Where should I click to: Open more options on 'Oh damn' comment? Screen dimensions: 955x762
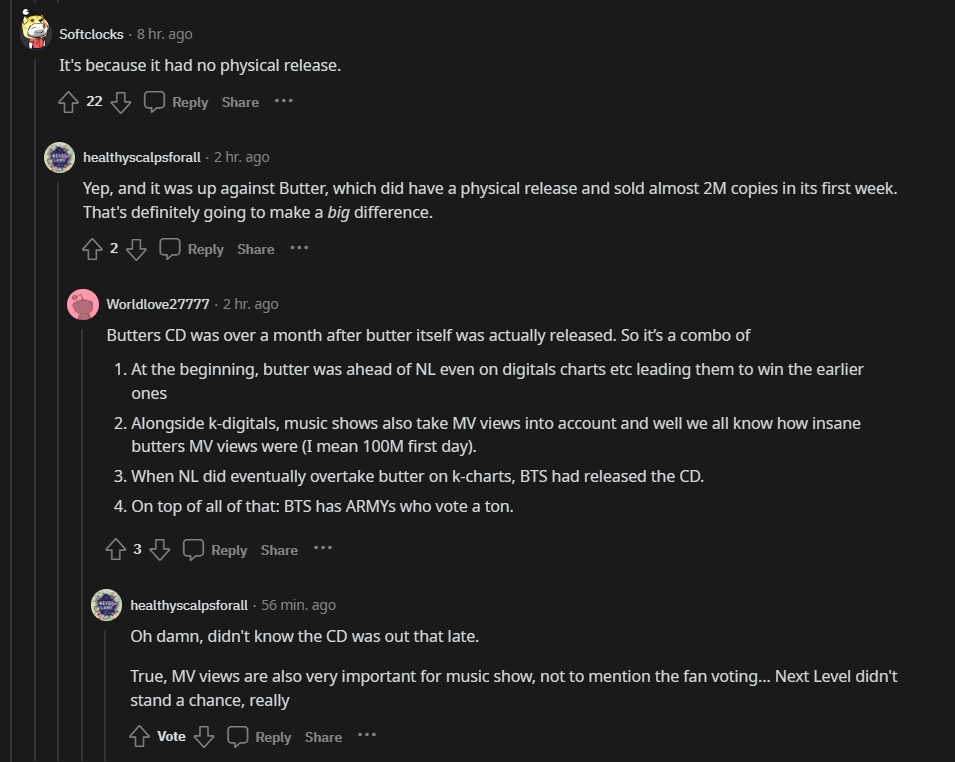(367, 736)
